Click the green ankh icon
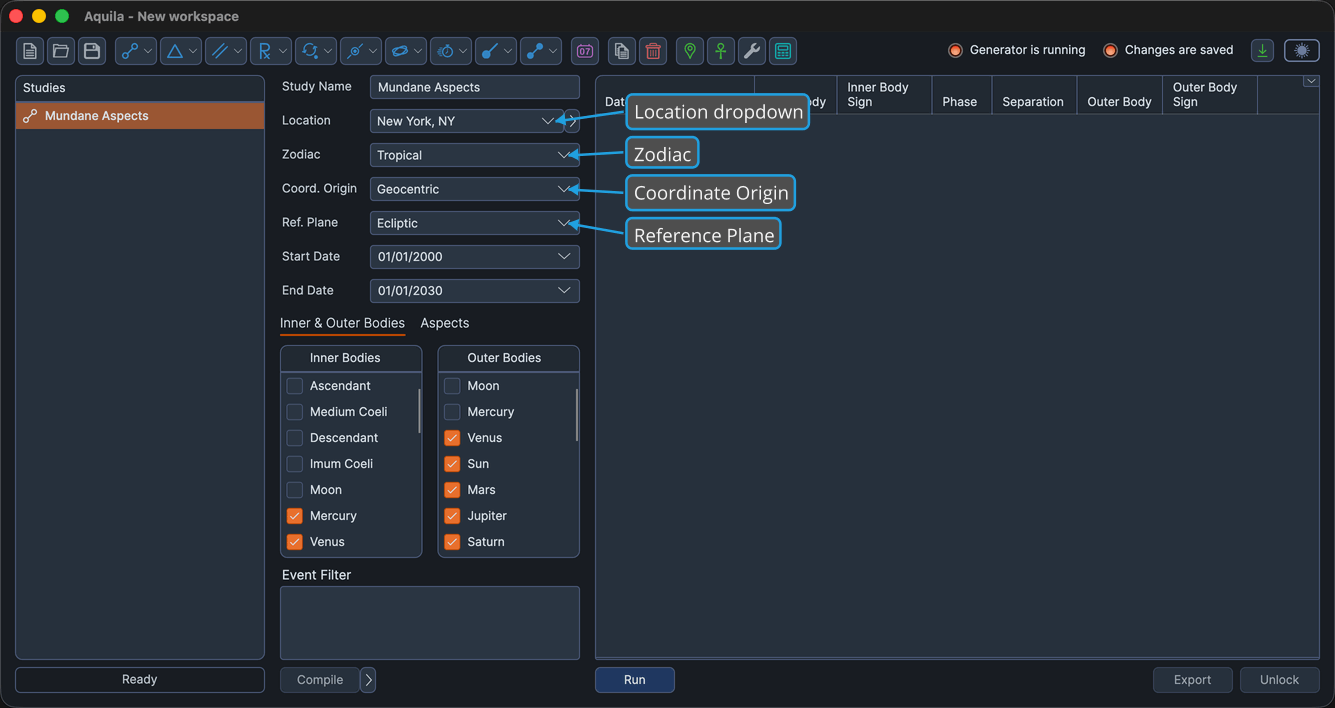The image size is (1335, 708). point(721,51)
